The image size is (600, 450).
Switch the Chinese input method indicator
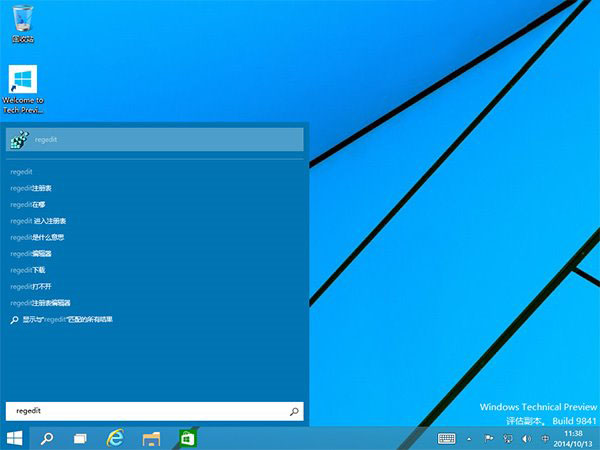pyautogui.click(x=544, y=438)
